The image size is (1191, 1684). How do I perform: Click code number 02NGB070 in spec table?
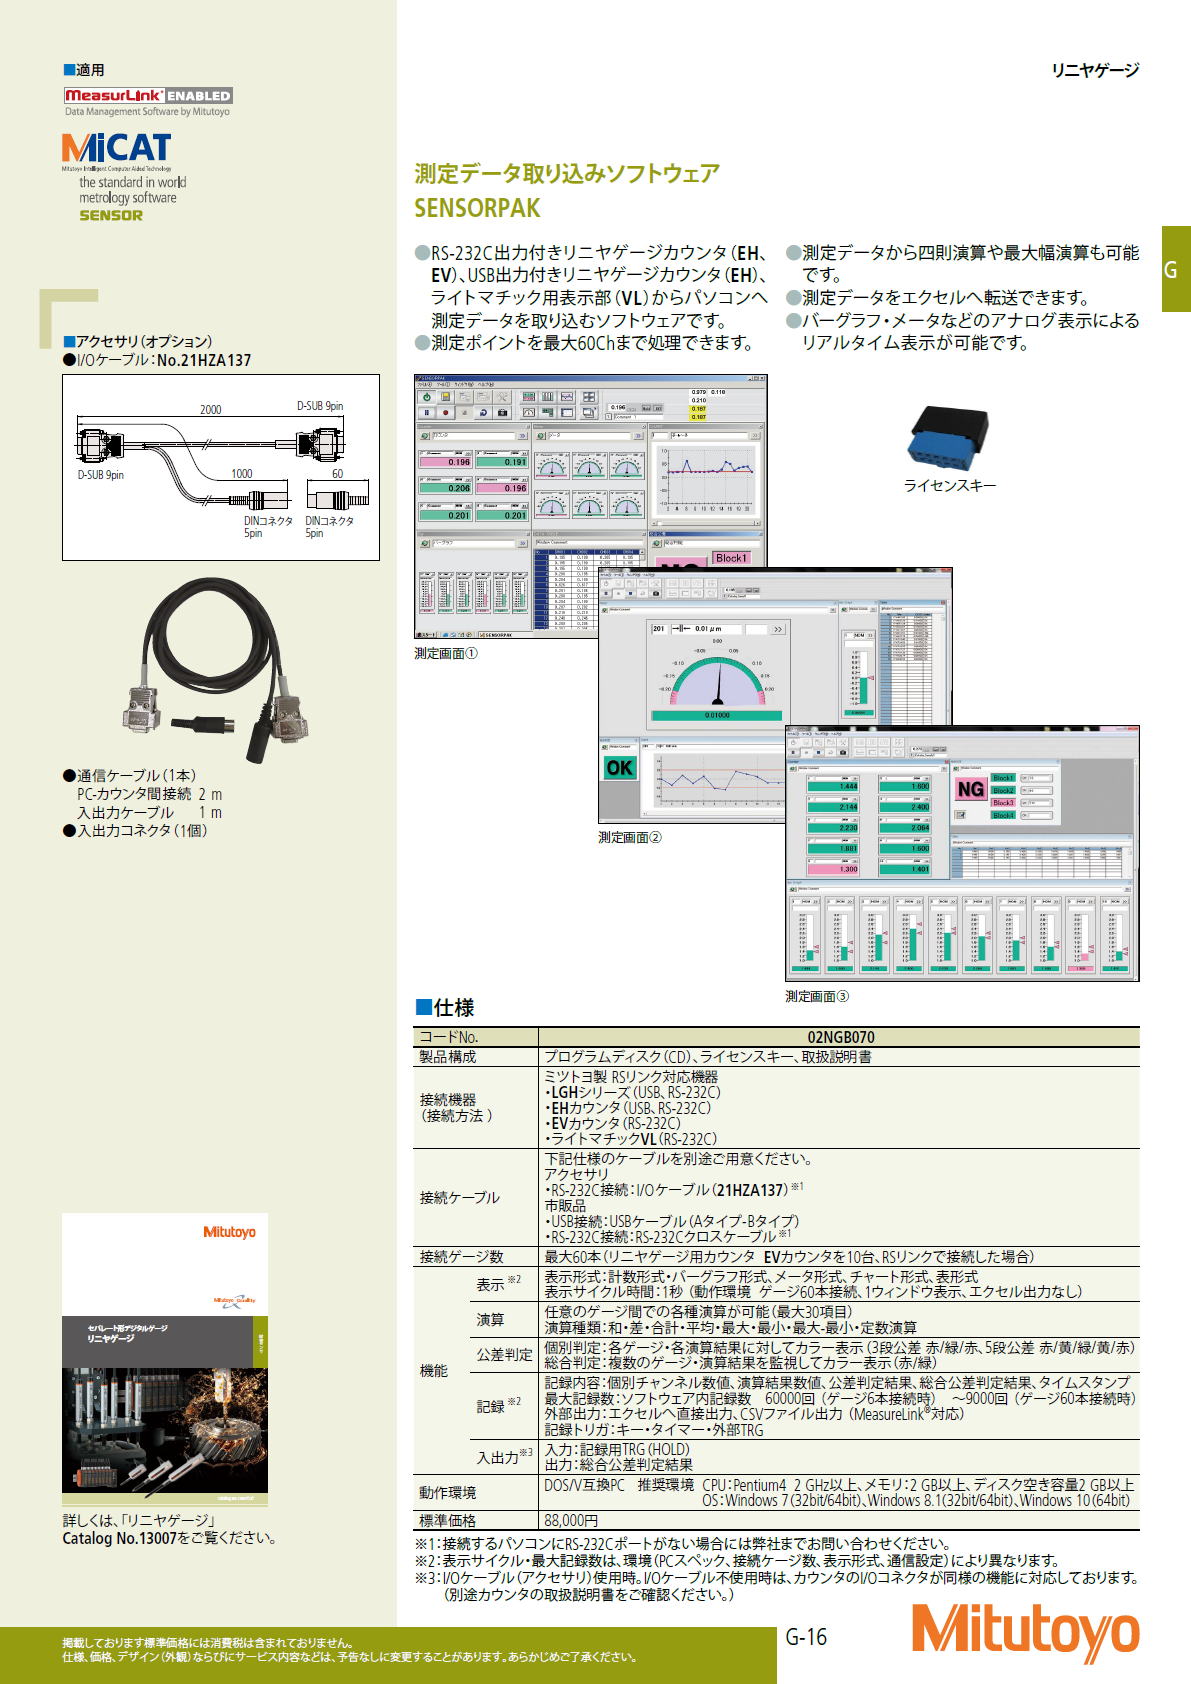click(840, 1037)
